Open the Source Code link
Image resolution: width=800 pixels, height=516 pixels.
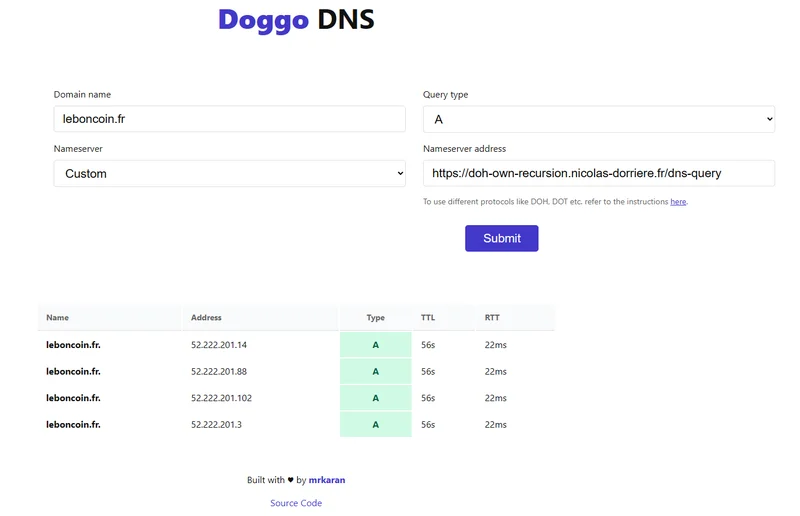pos(296,503)
